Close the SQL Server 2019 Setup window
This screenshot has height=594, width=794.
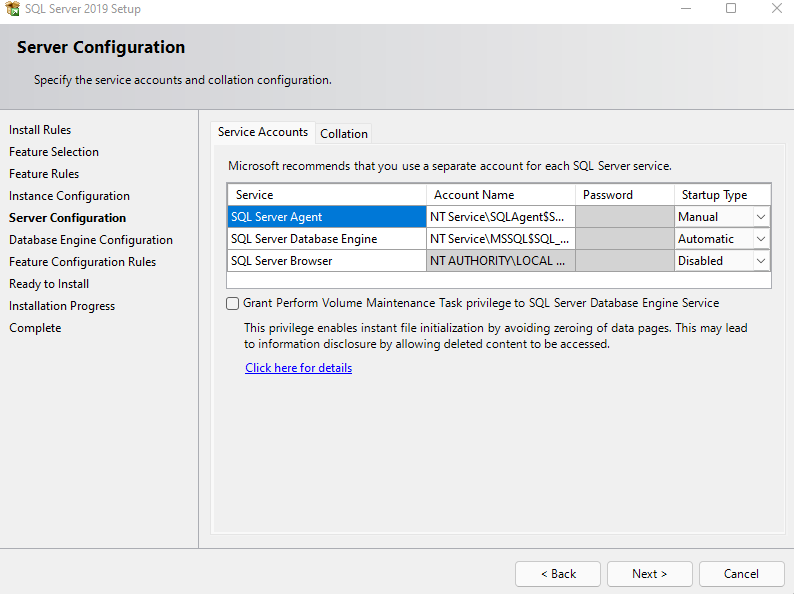[x=777, y=9]
